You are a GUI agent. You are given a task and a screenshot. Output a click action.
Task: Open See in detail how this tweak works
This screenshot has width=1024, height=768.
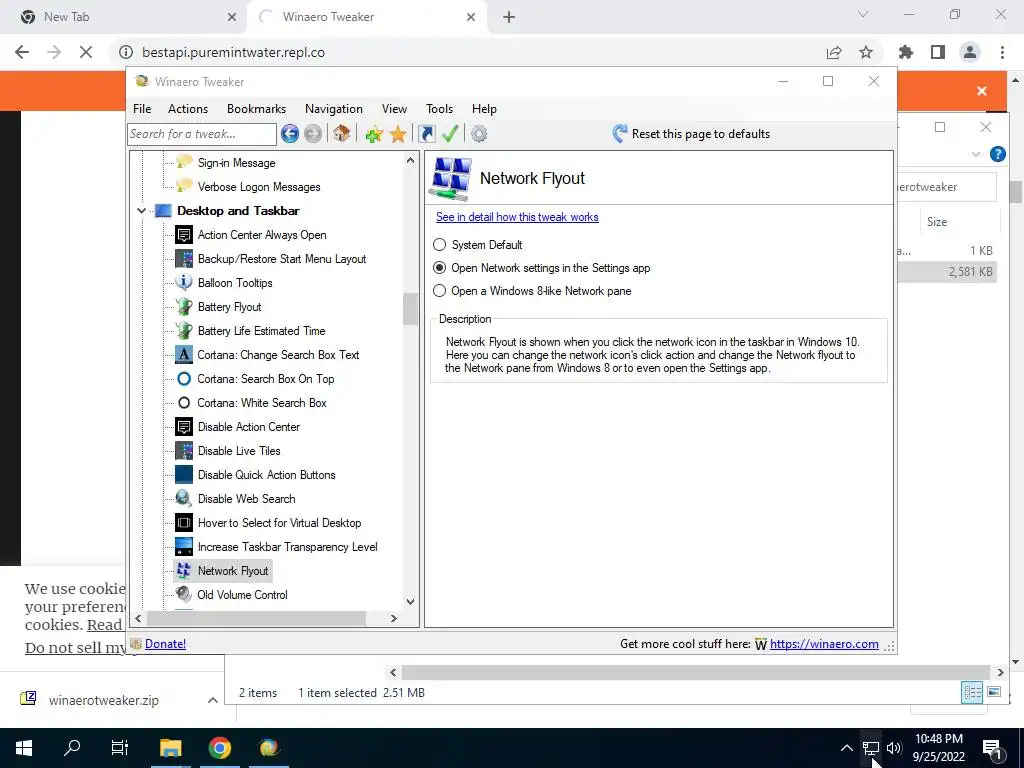point(517,217)
